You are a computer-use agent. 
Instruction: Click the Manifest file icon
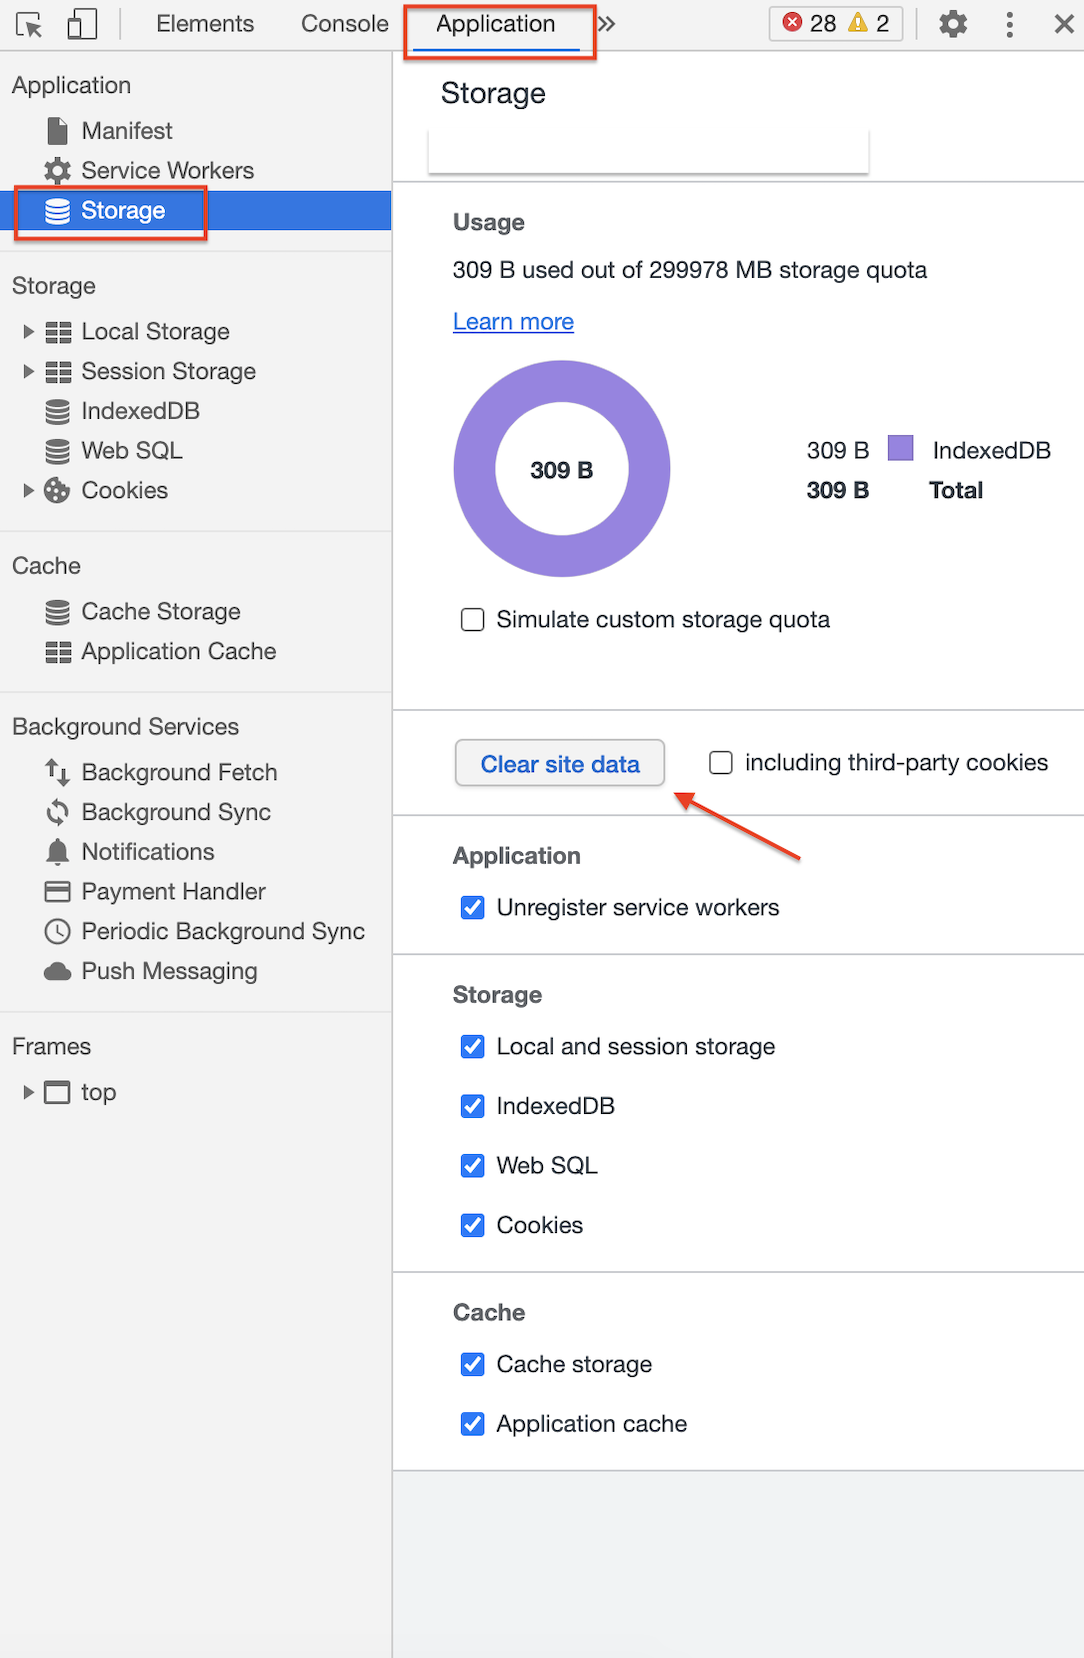coord(58,131)
